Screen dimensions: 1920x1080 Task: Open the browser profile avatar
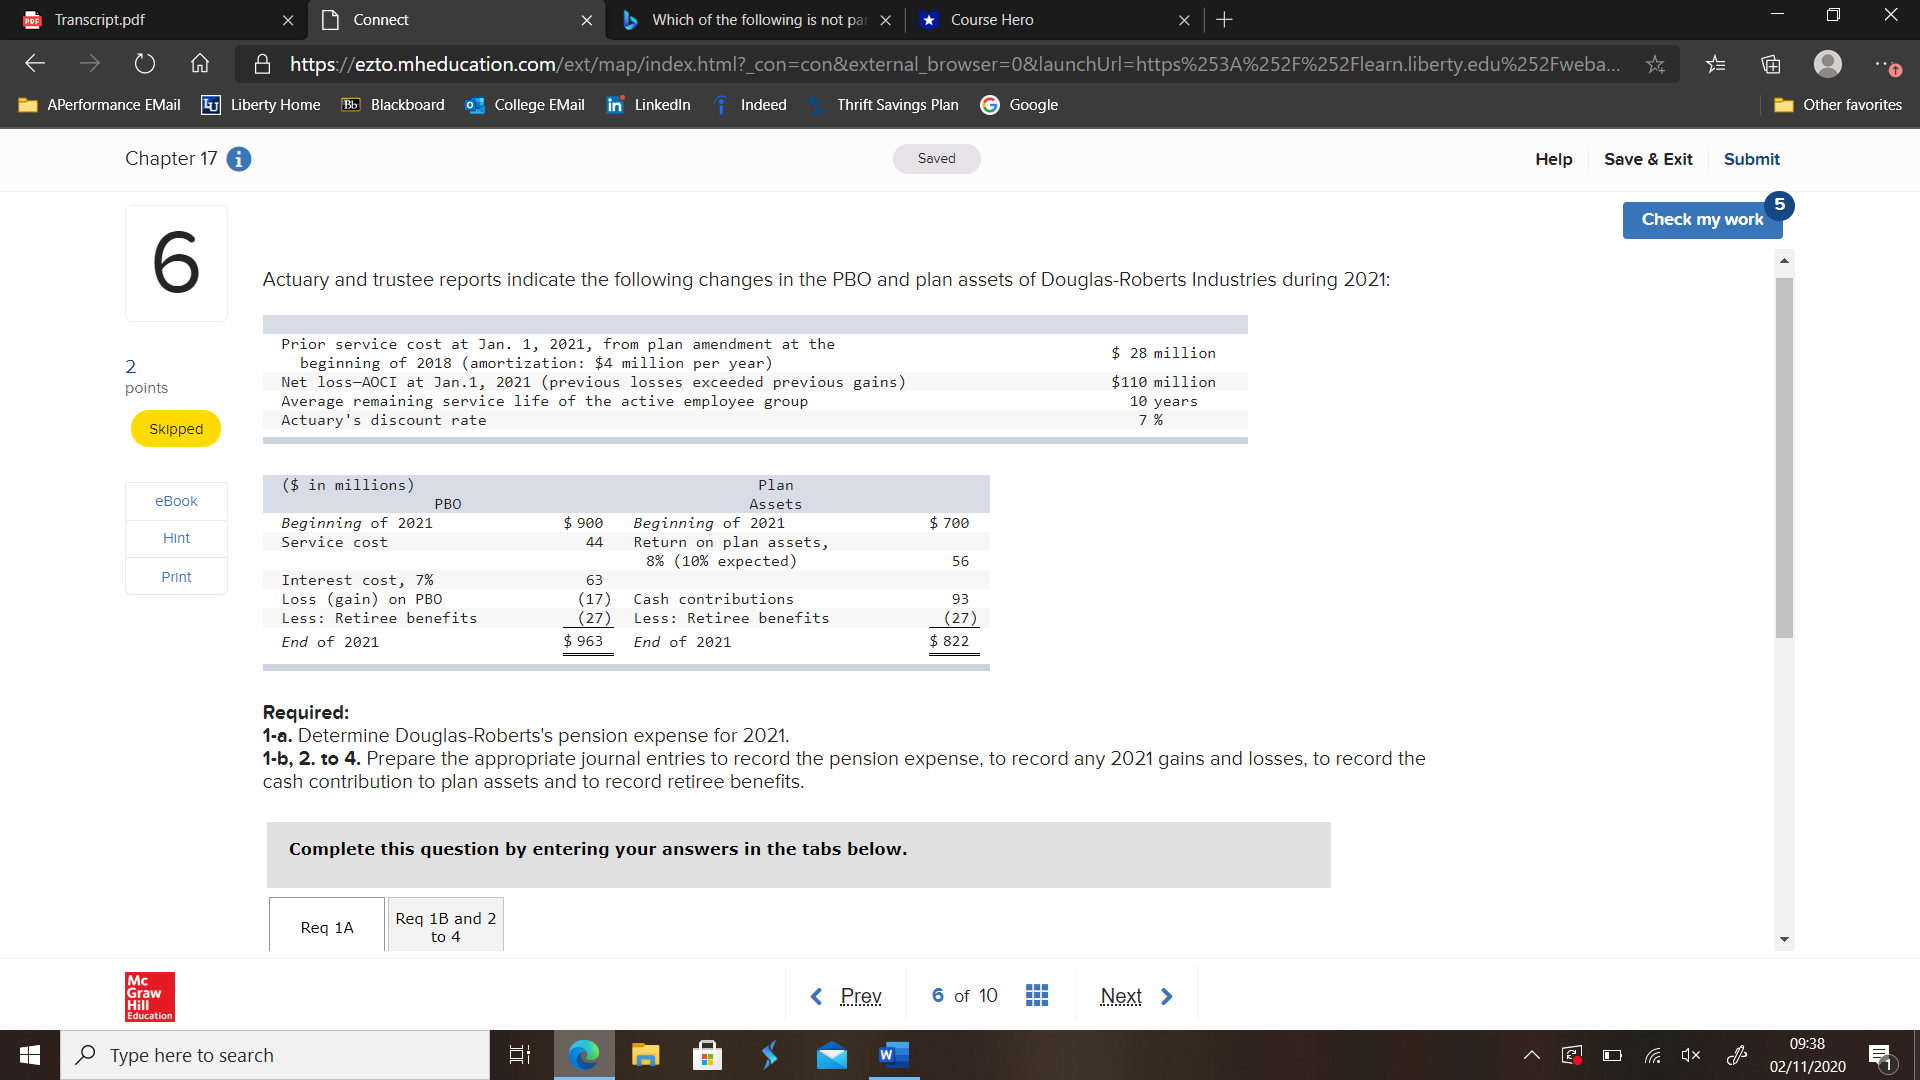click(1828, 63)
